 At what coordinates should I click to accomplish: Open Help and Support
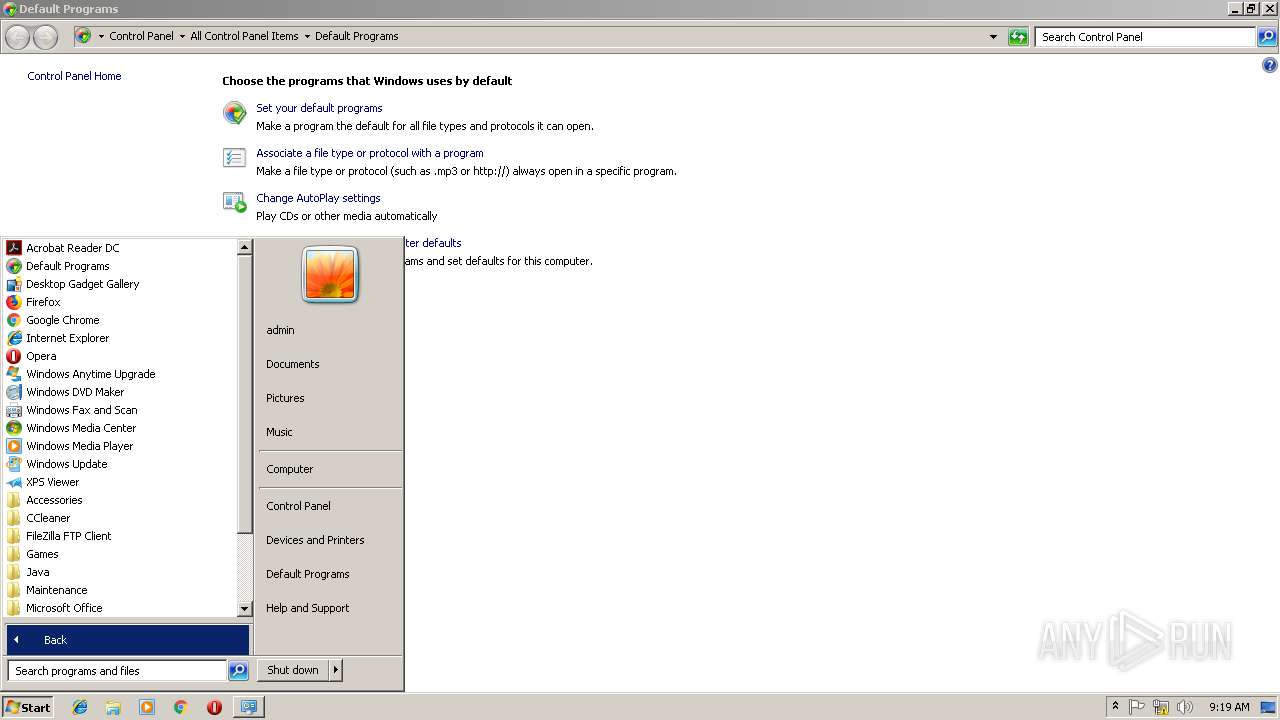click(x=308, y=608)
